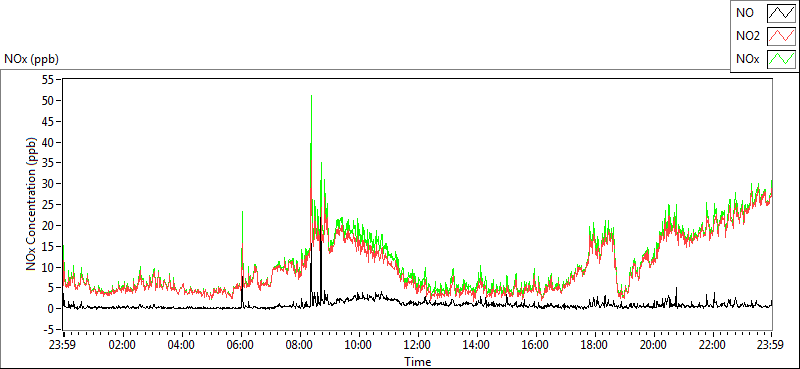Click the 35 y-axis tick label
800x369 pixels.
47,163
